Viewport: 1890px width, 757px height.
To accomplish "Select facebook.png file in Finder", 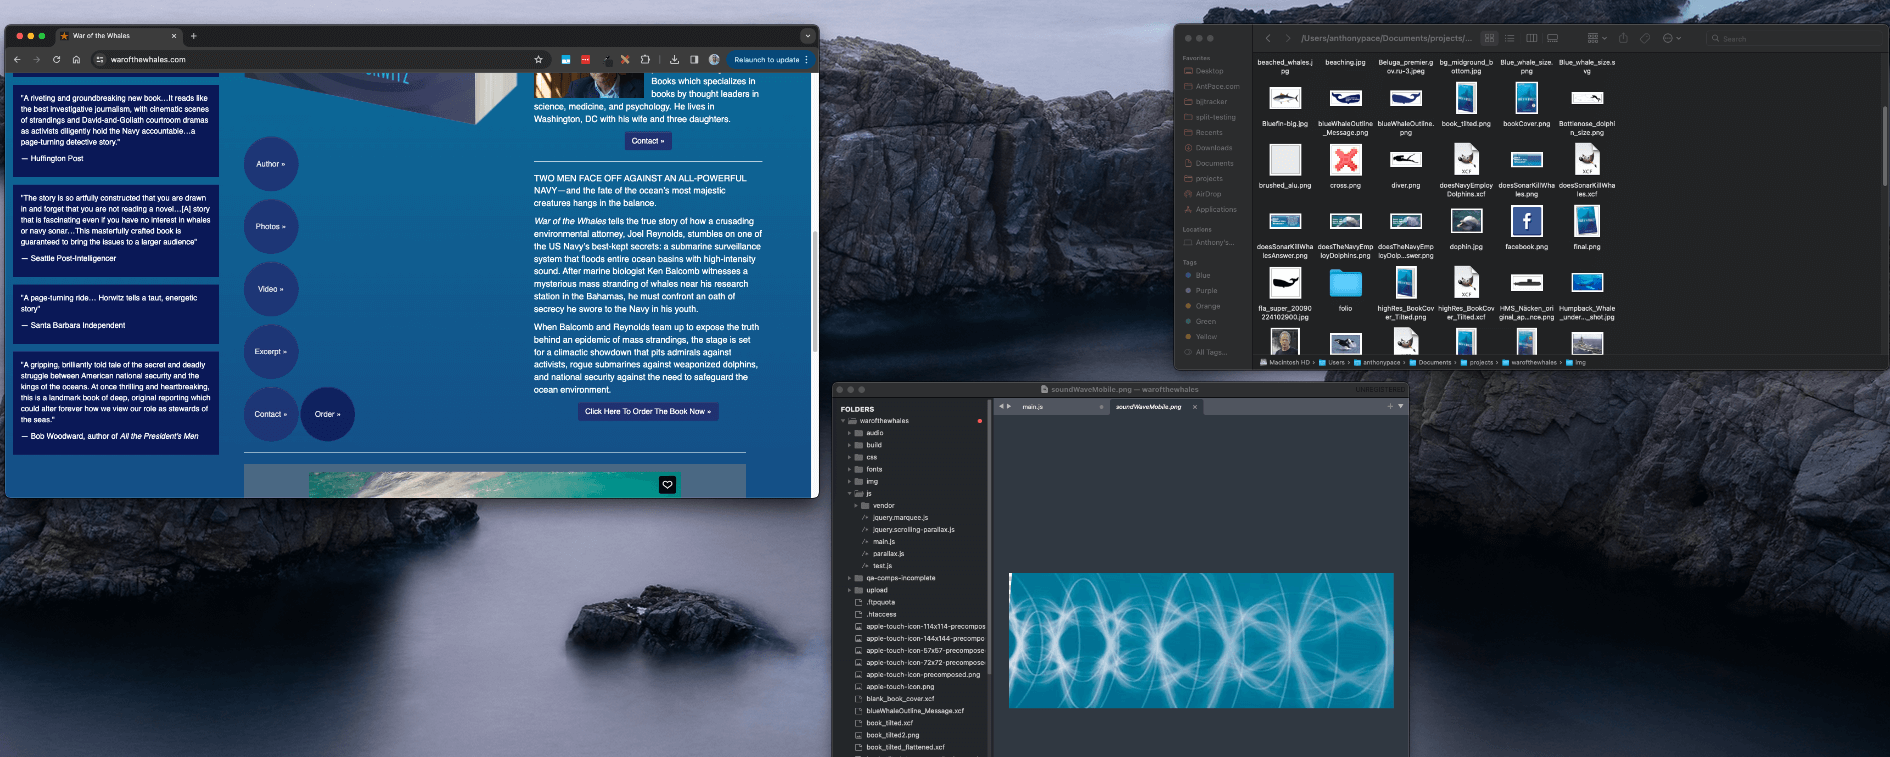I will 1526,221.
